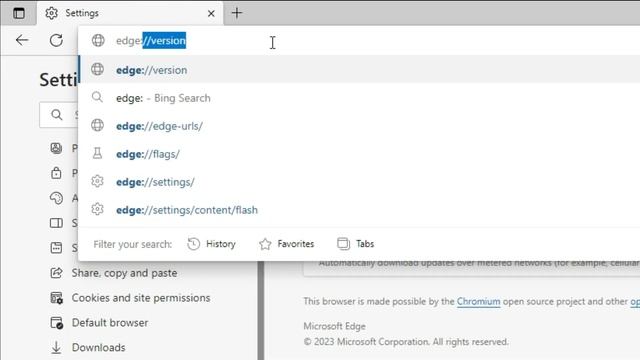Open the Chromium link
The height and width of the screenshot is (360, 640).
[478, 301]
